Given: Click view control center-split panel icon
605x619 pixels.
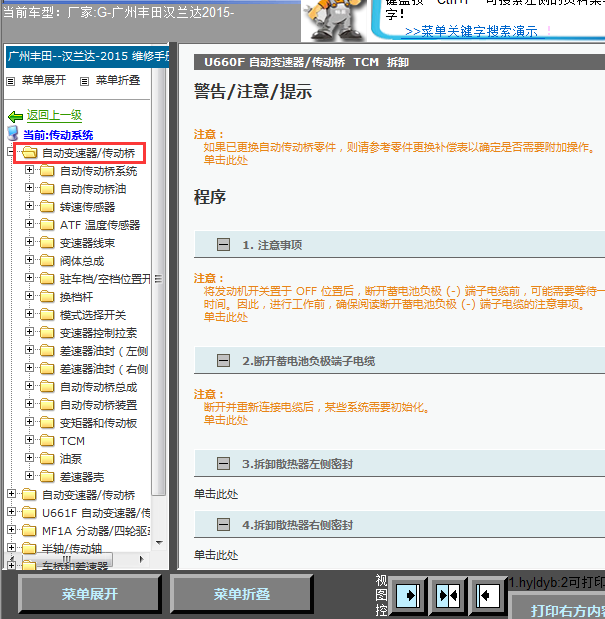Looking at the screenshot, I should [448, 595].
